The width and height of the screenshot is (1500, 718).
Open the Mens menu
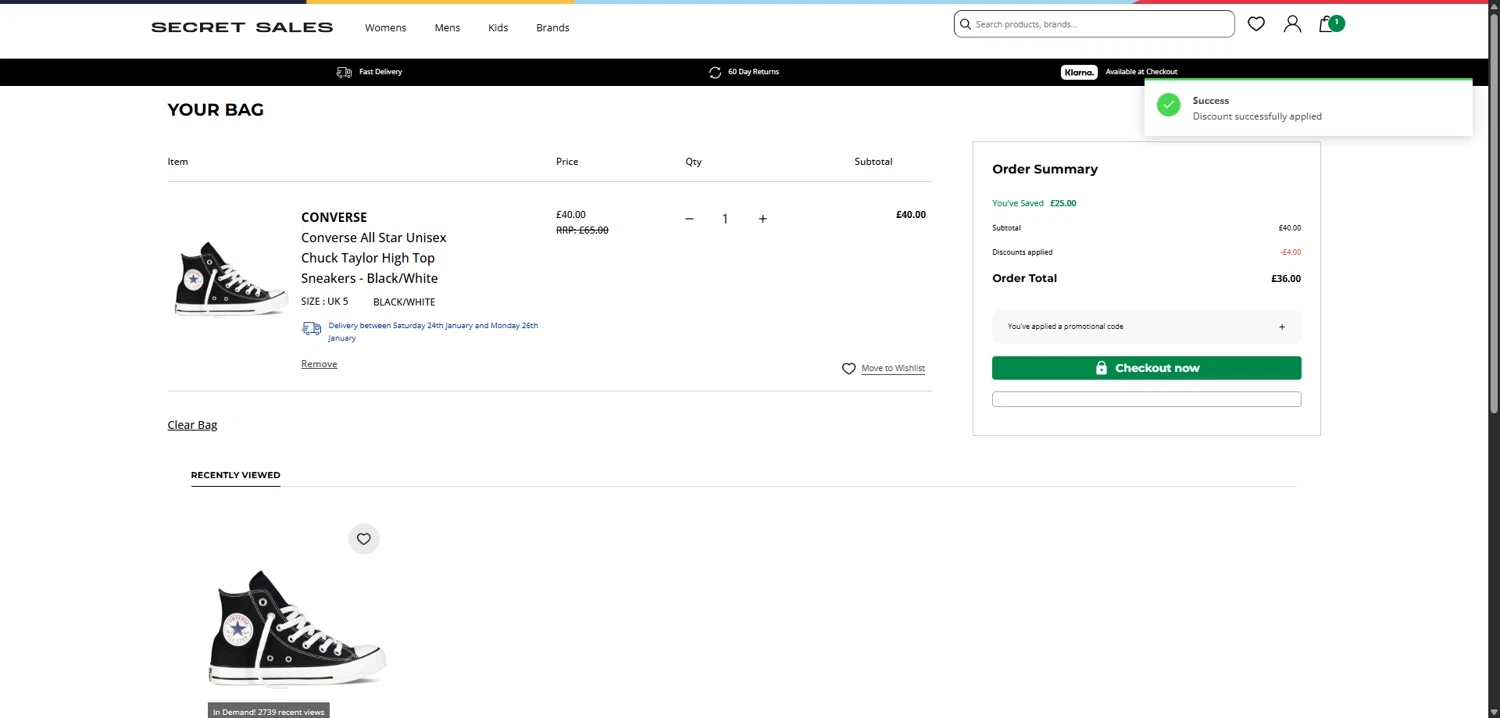[447, 28]
